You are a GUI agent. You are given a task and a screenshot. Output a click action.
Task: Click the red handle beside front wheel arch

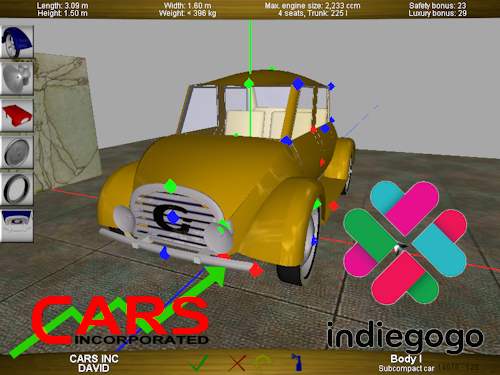(333, 206)
